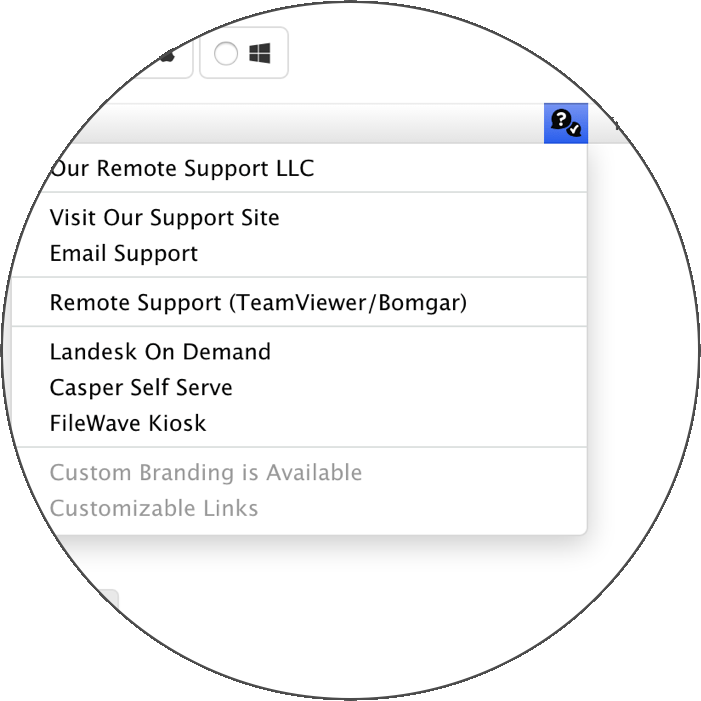Viewport: 701px width, 701px height.
Task: Click the Windows logo icon
Action: [260, 53]
